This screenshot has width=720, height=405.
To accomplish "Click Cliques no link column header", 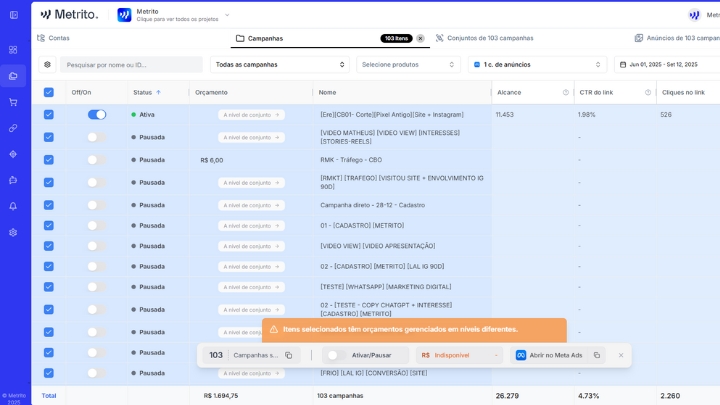I will 683,92.
